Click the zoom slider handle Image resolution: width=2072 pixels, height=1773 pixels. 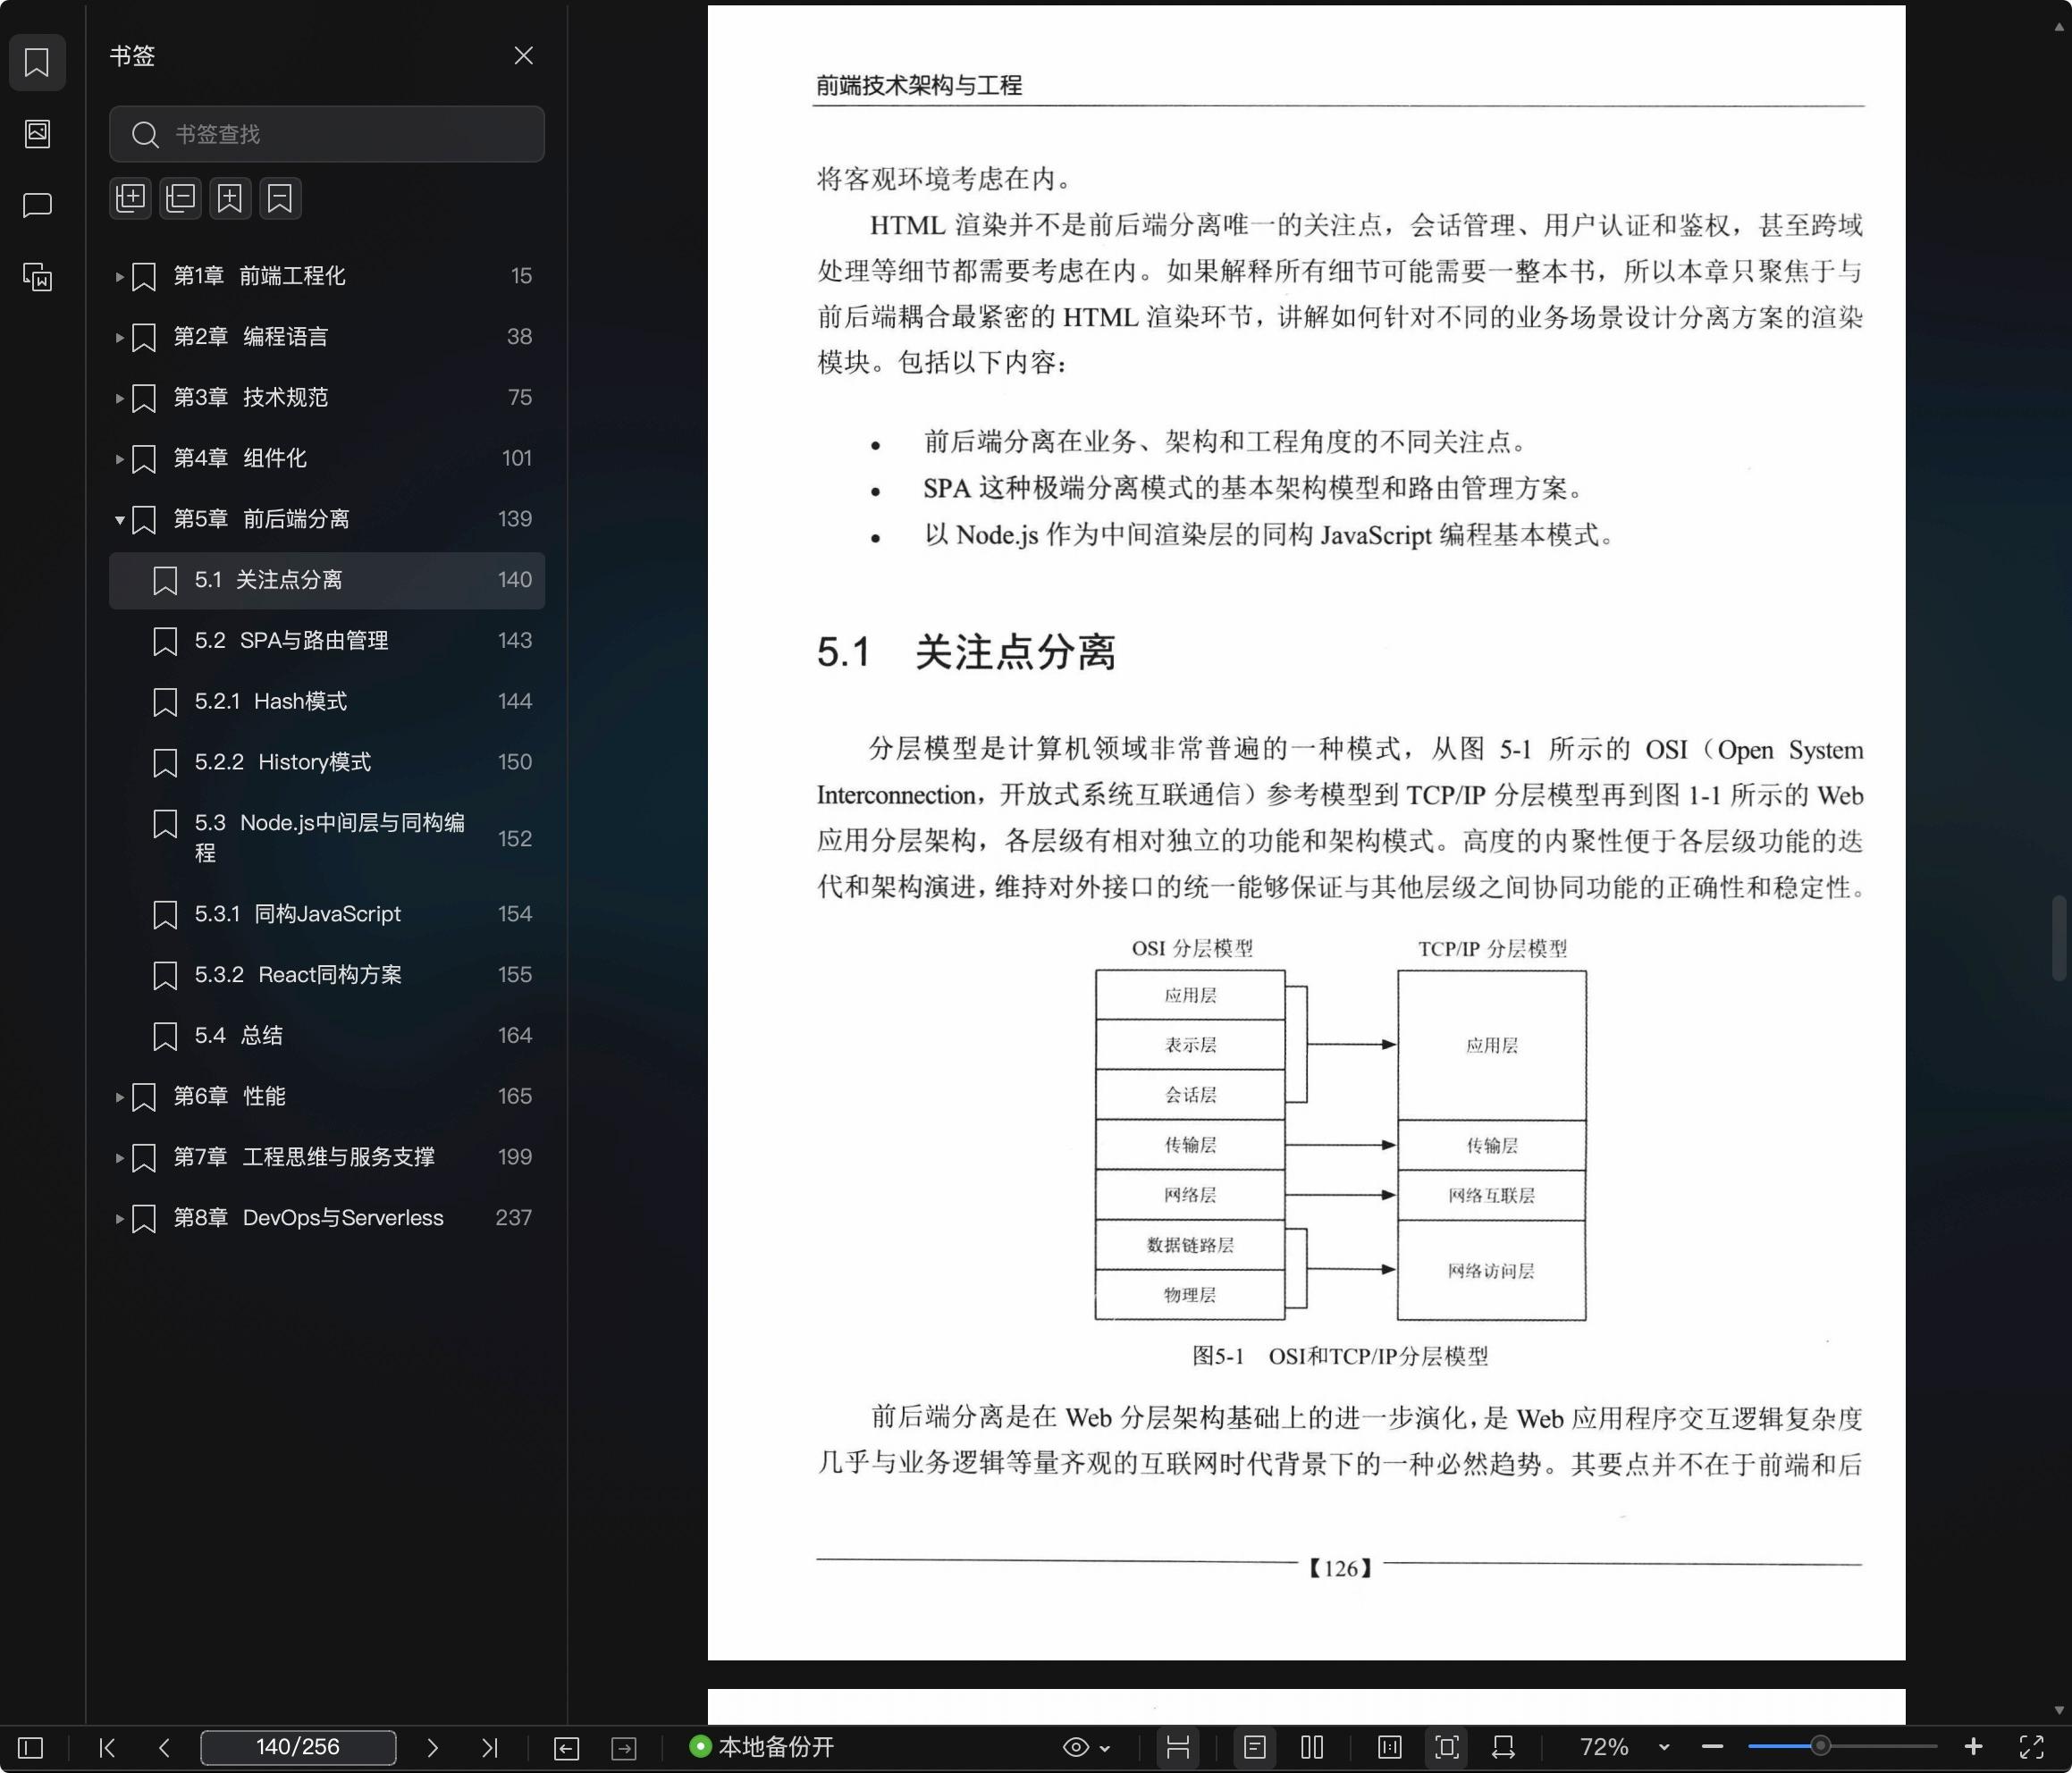pos(1821,1746)
